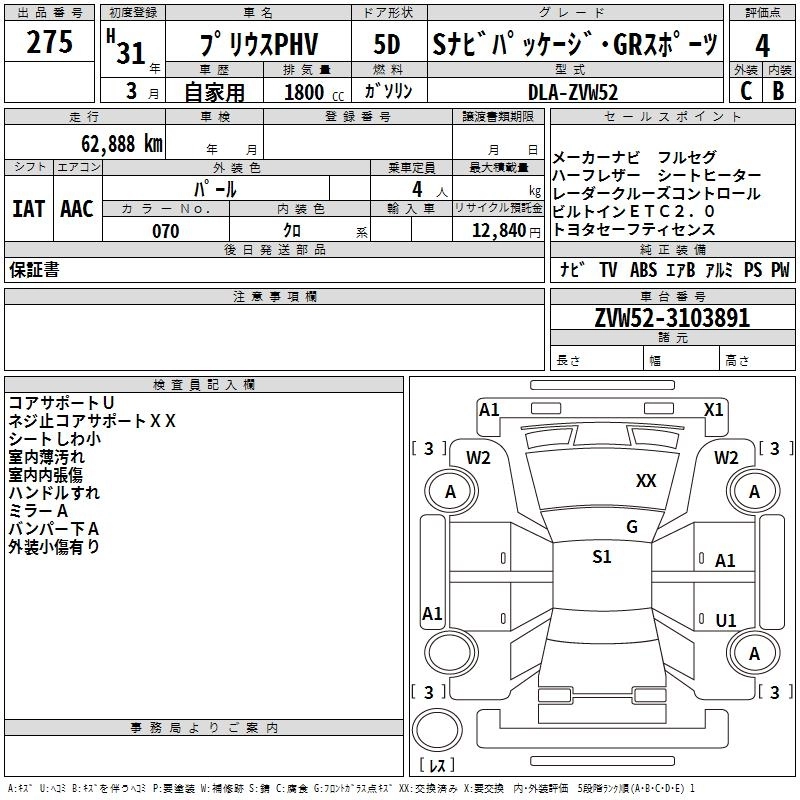Select the 5D door shape value
The width and height of the screenshot is (800, 800).
(x=387, y=44)
